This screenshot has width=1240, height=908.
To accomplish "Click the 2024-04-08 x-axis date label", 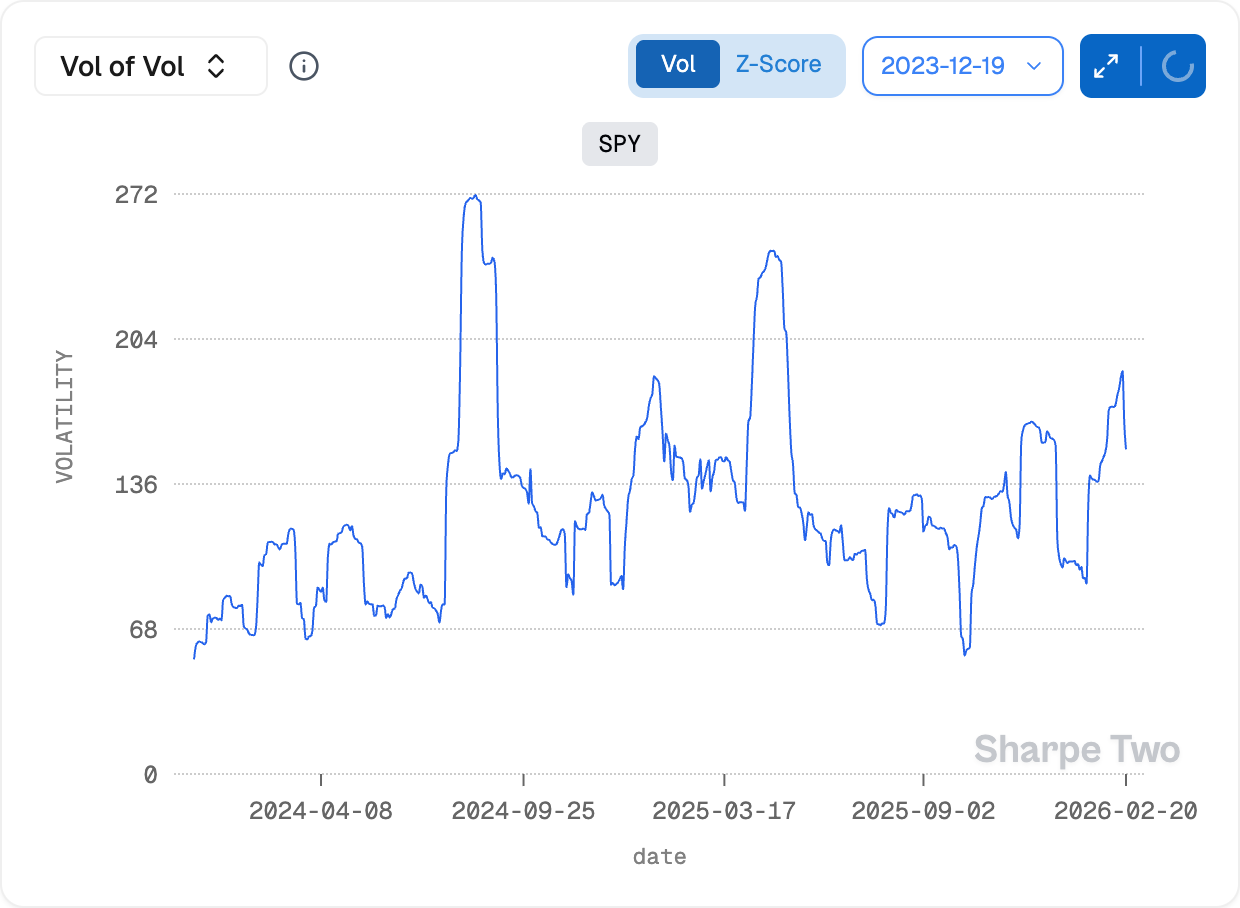I will click(321, 811).
